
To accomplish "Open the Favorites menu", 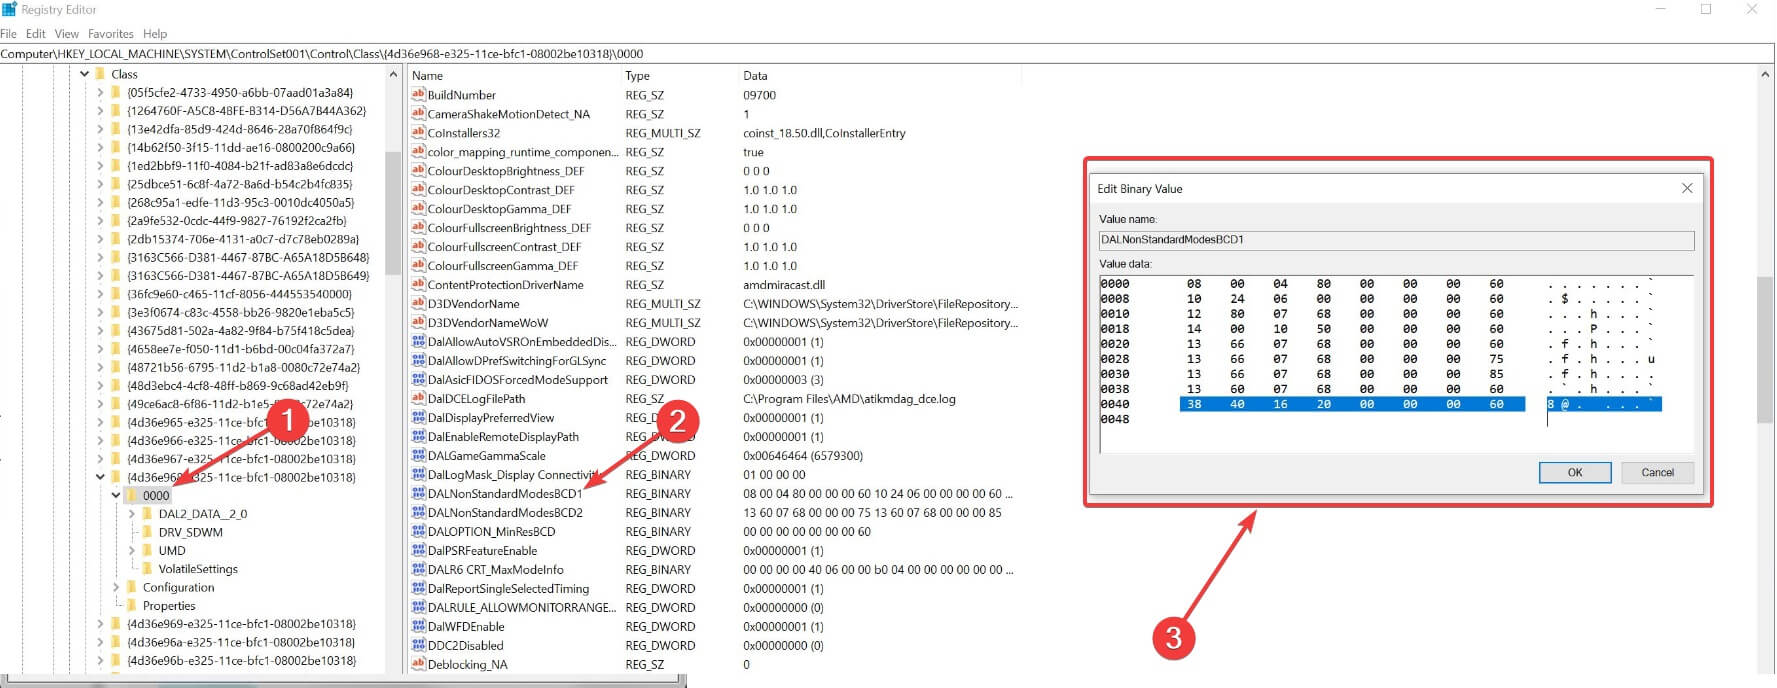I will 110,34.
